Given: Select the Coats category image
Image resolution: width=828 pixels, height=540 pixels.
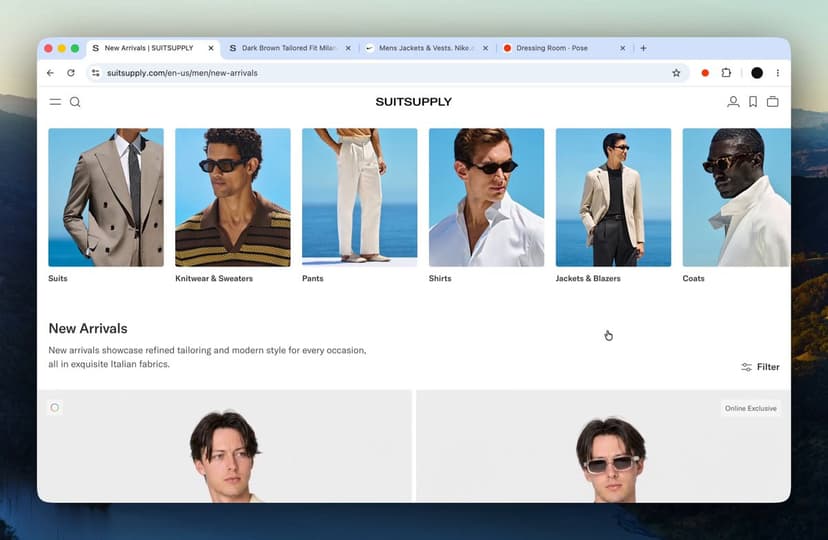Looking at the screenshot, I should pyautogui.click(x=737, y=197).
